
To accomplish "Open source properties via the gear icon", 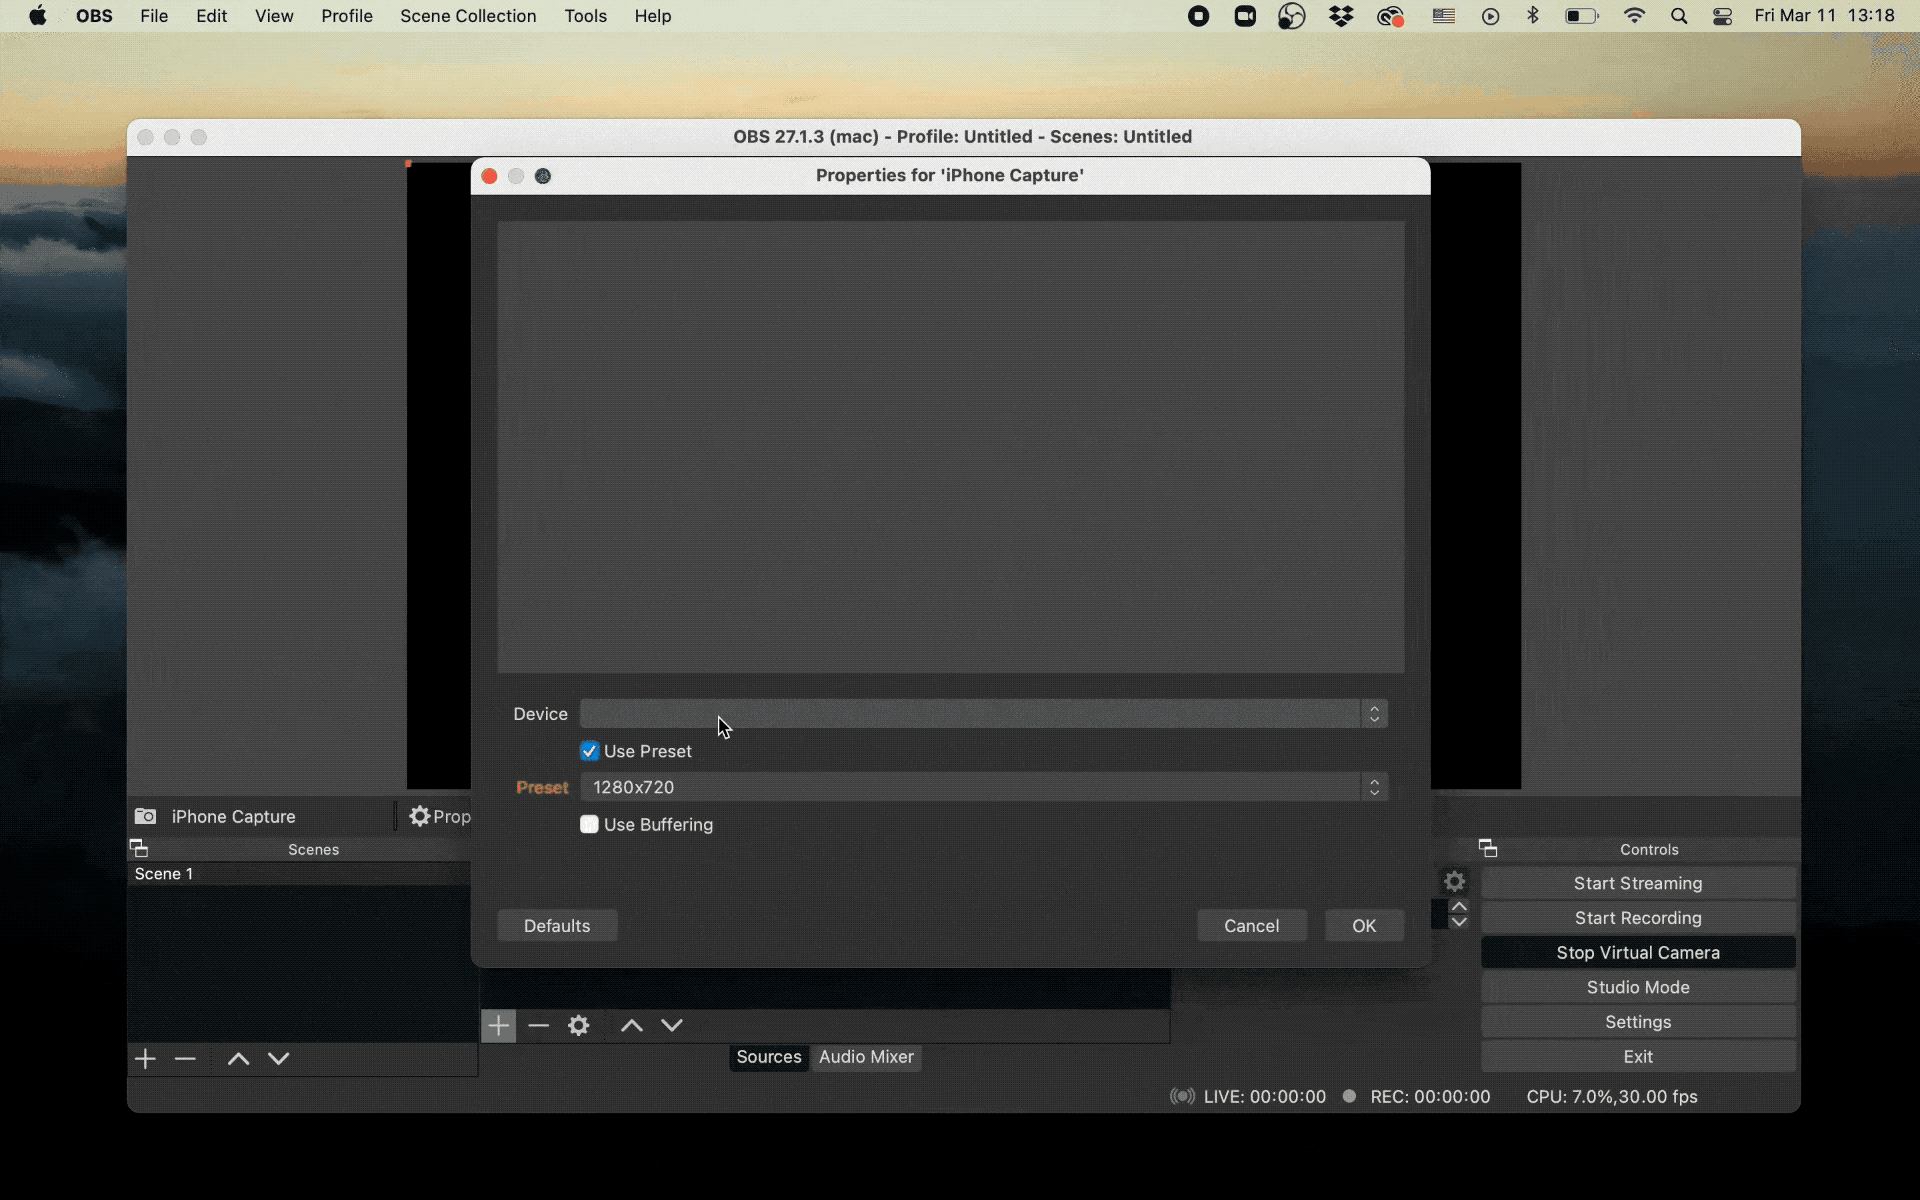I will 579,1025.
